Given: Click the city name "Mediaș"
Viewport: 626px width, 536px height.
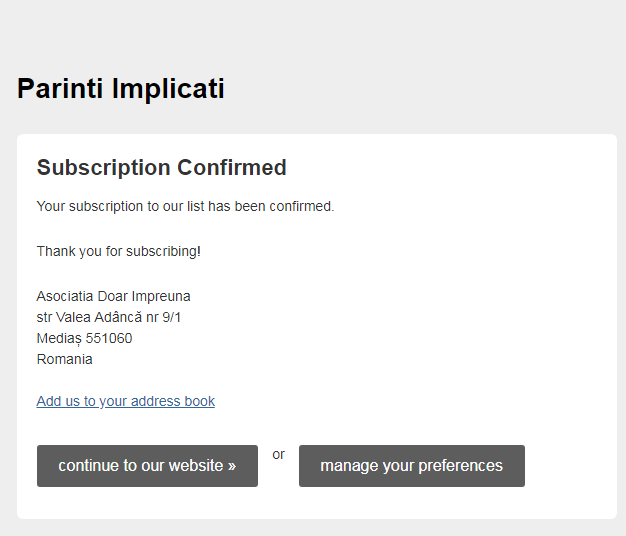Looking at the screenshot, I should pos(58,338).
